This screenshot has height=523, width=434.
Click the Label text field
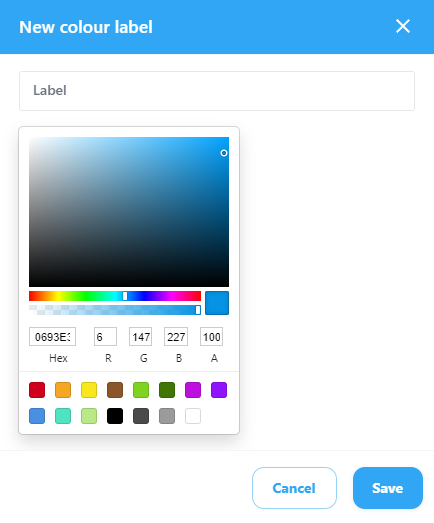coord(217,91)
